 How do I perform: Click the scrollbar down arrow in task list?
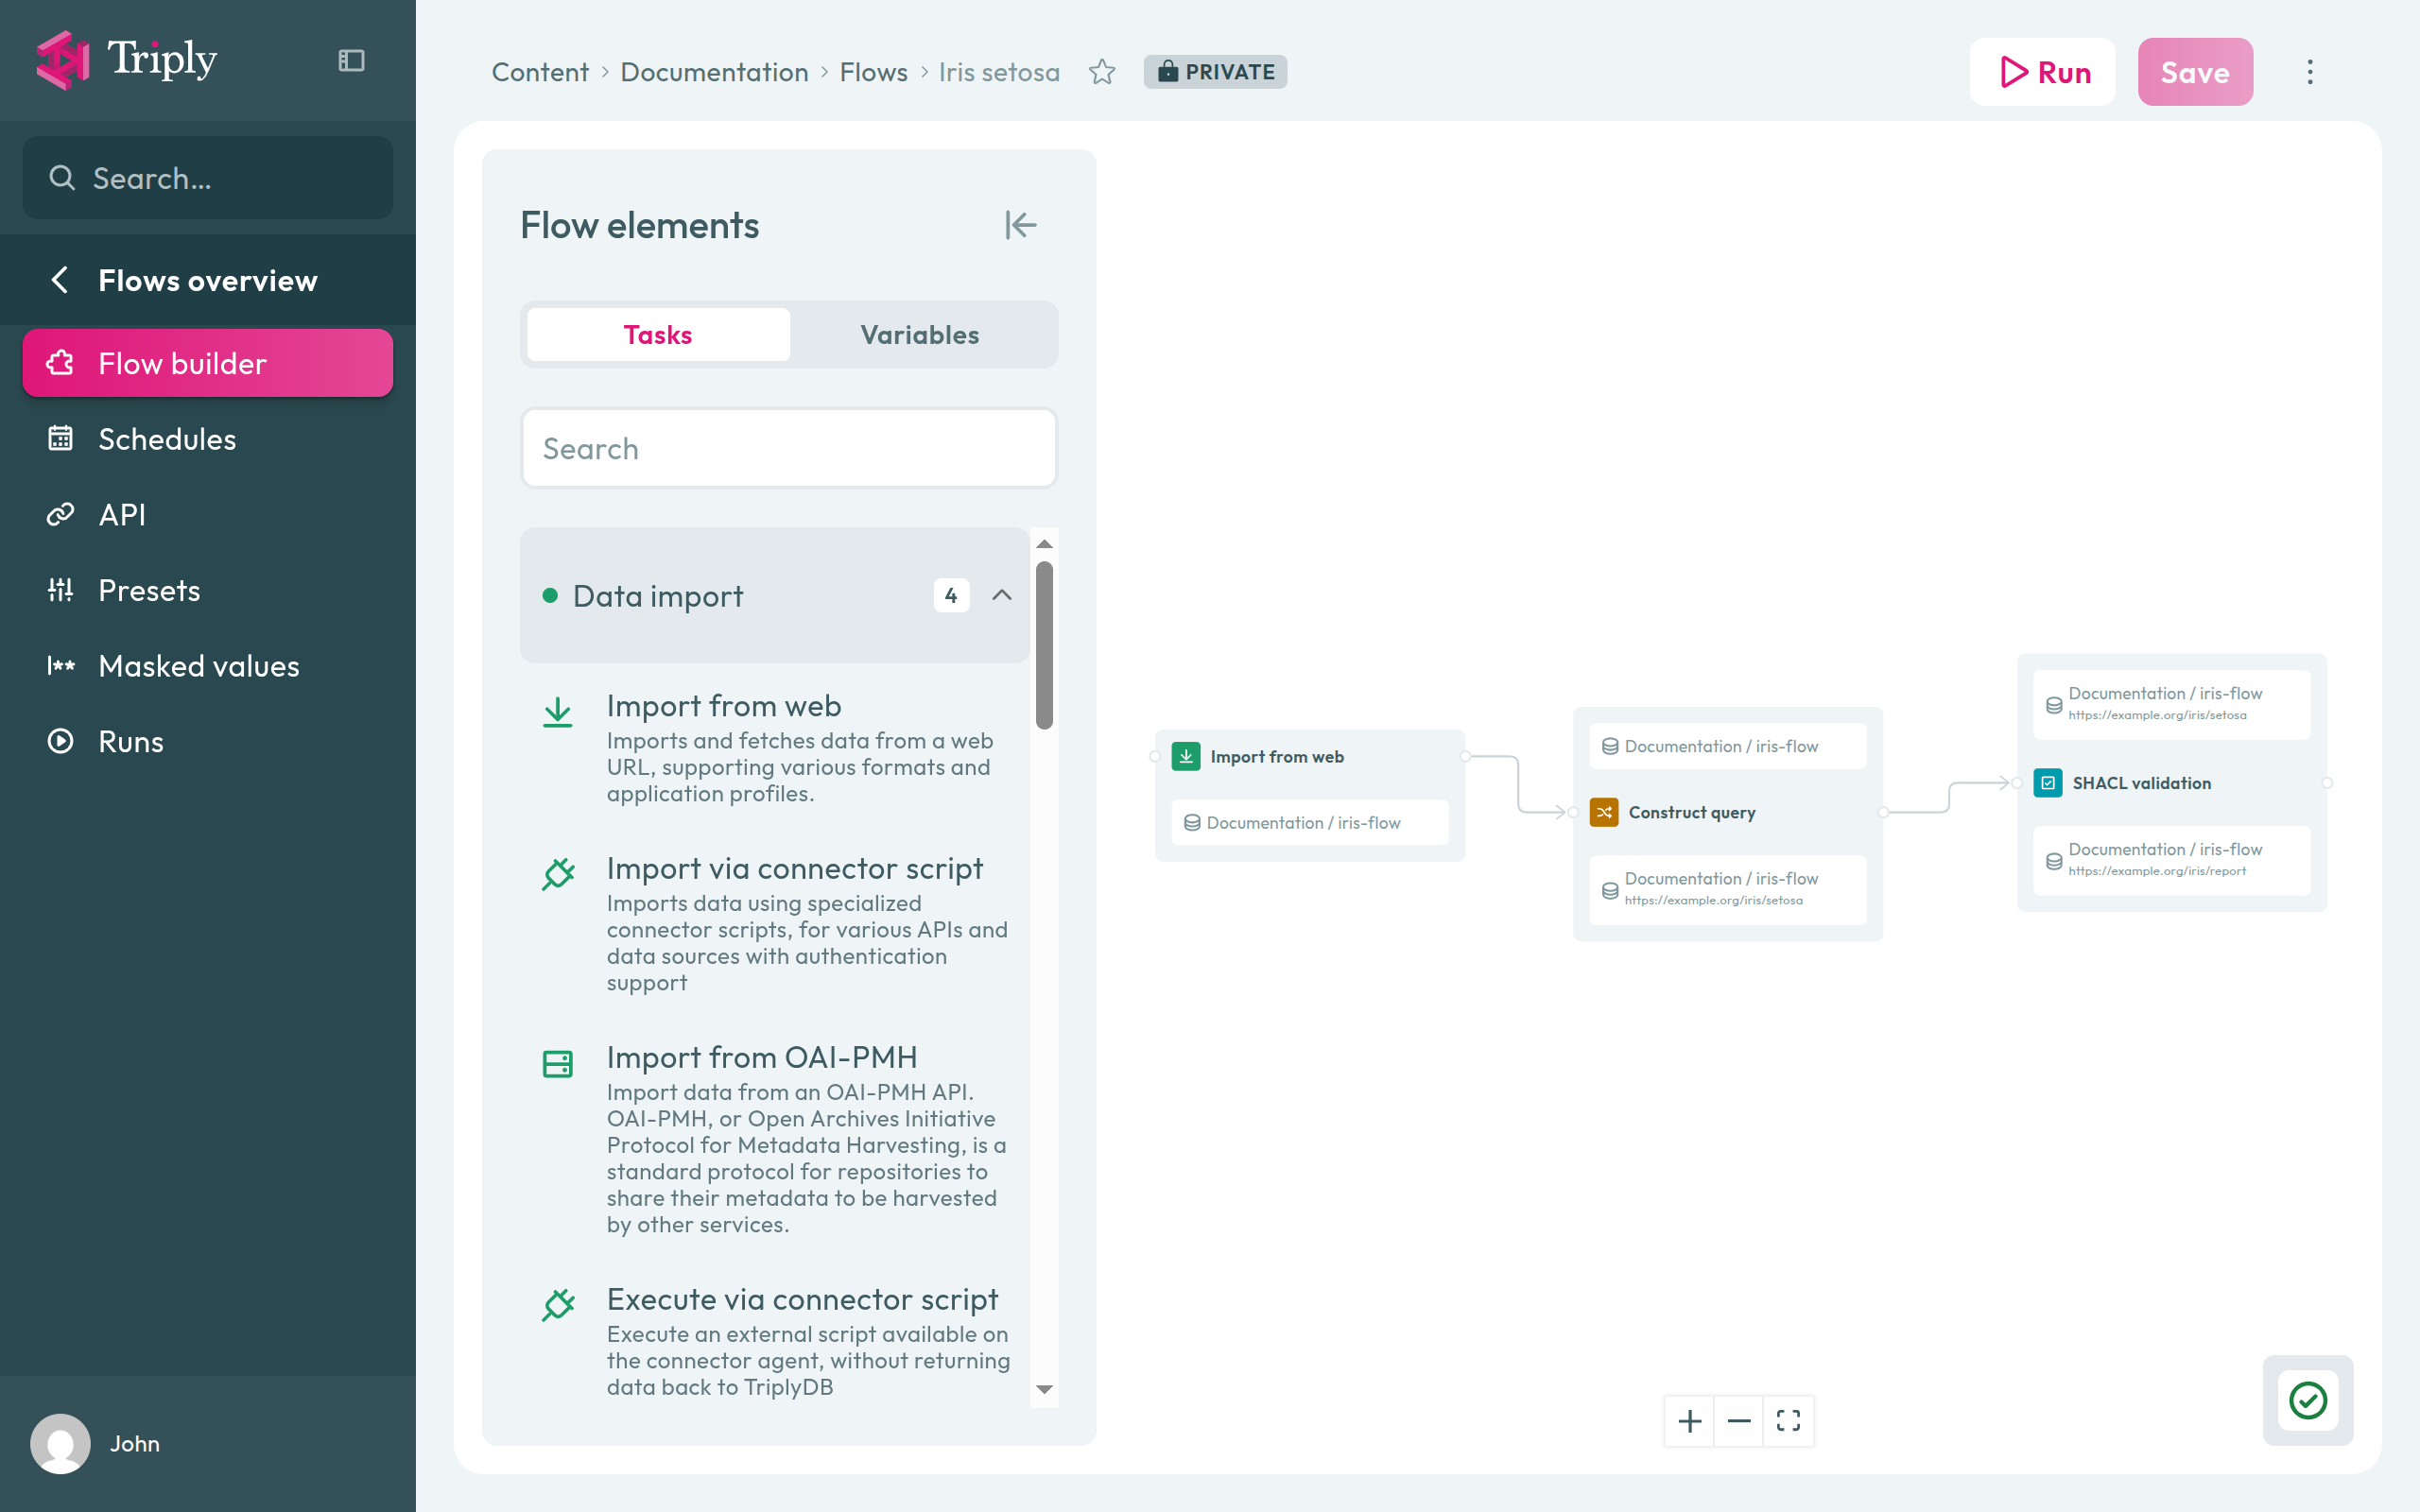[x=1044, y=1389]
